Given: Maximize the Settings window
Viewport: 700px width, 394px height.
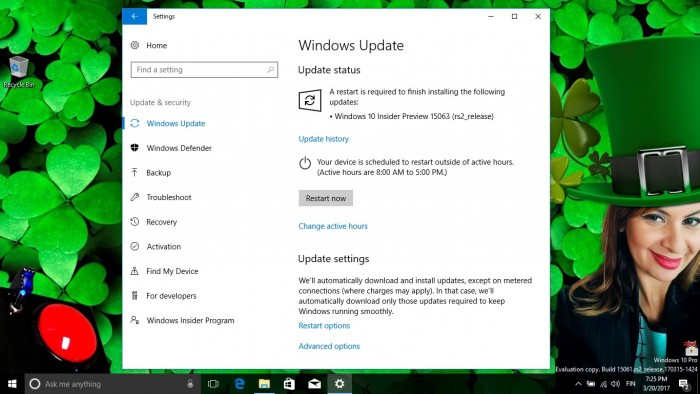Looking at the screenshot, I should point(514,17).
